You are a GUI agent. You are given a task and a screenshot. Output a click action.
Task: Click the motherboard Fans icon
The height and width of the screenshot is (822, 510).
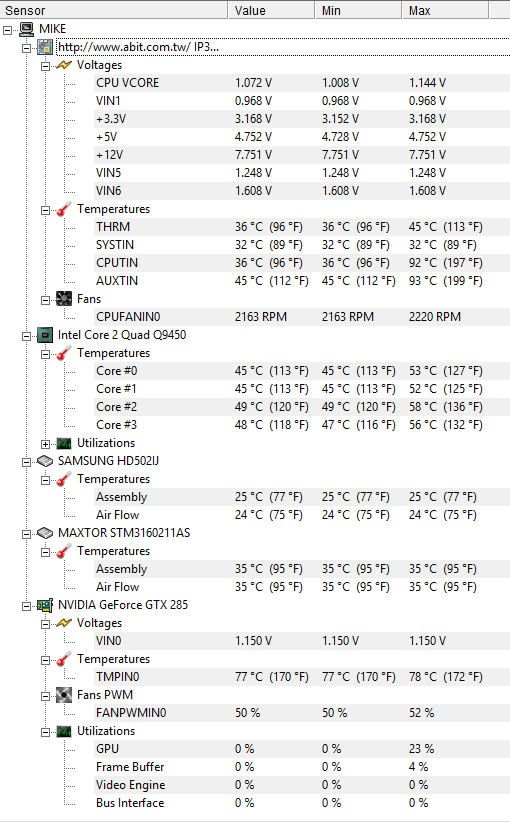64,299
